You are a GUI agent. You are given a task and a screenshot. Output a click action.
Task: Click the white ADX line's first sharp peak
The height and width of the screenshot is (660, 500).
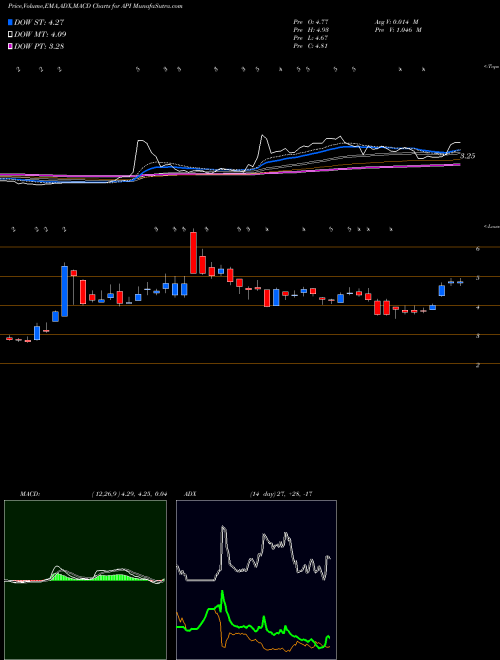[223, 528]
